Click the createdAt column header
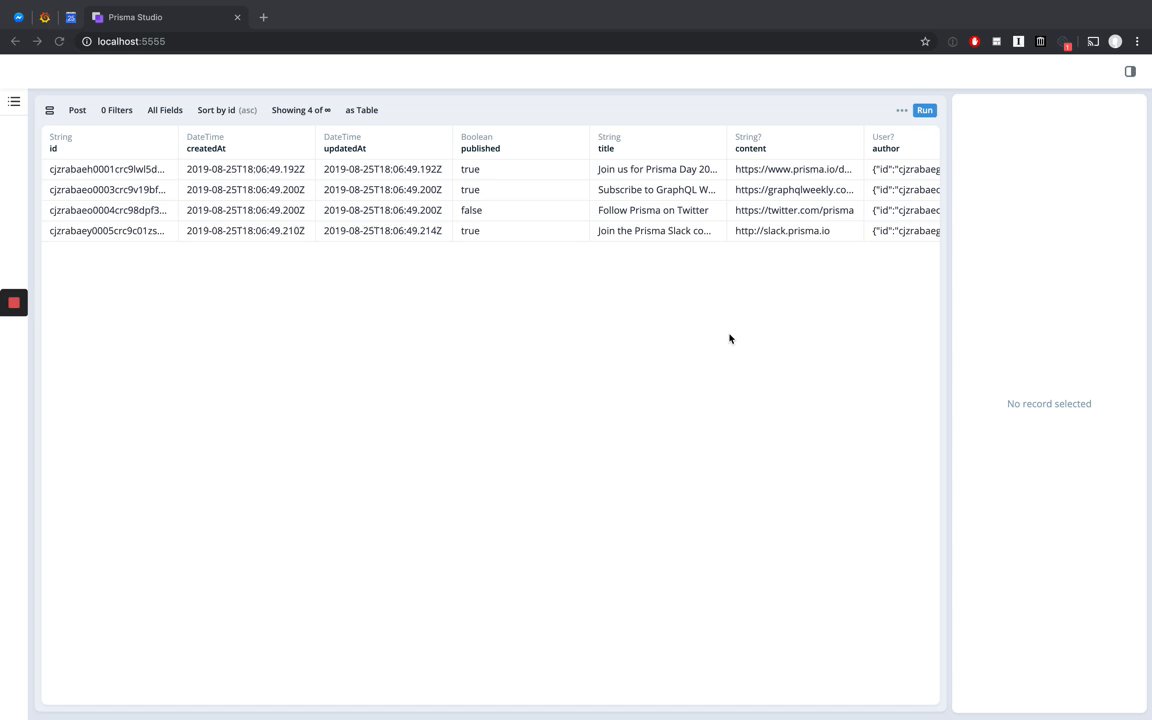The image size is (1152, 720). tap(247, 143)
